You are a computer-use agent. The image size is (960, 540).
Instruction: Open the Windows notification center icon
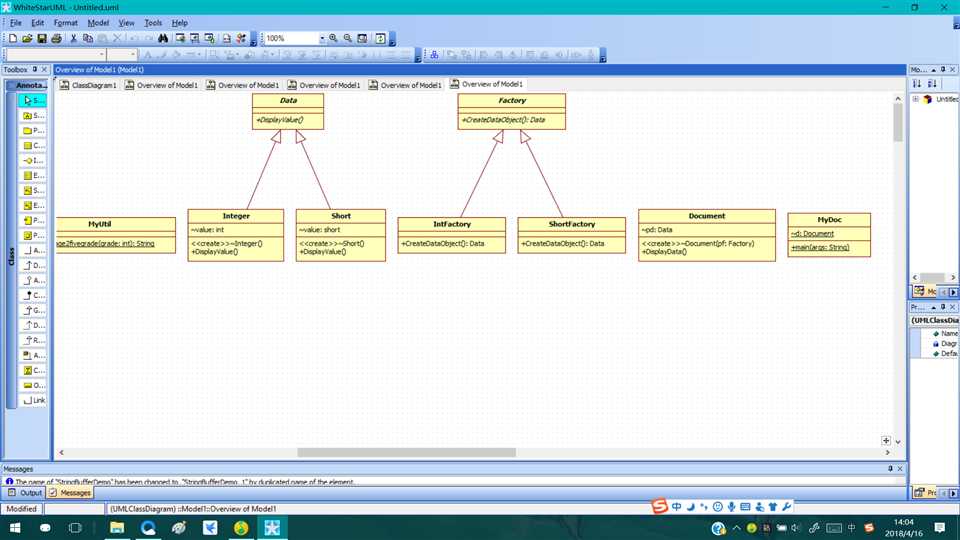point(940,527)
